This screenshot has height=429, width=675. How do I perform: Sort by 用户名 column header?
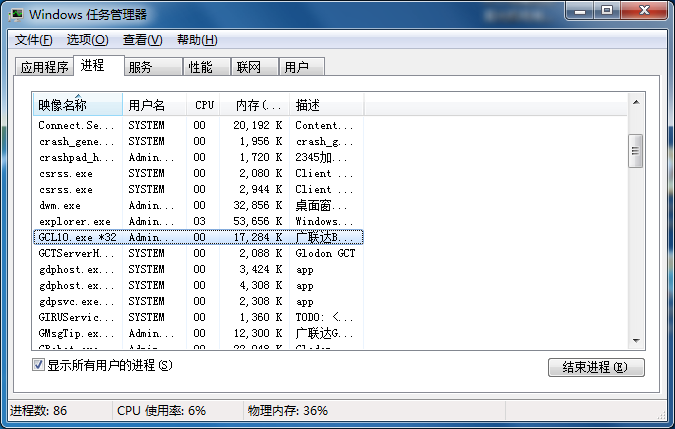(x=155, y=105)
